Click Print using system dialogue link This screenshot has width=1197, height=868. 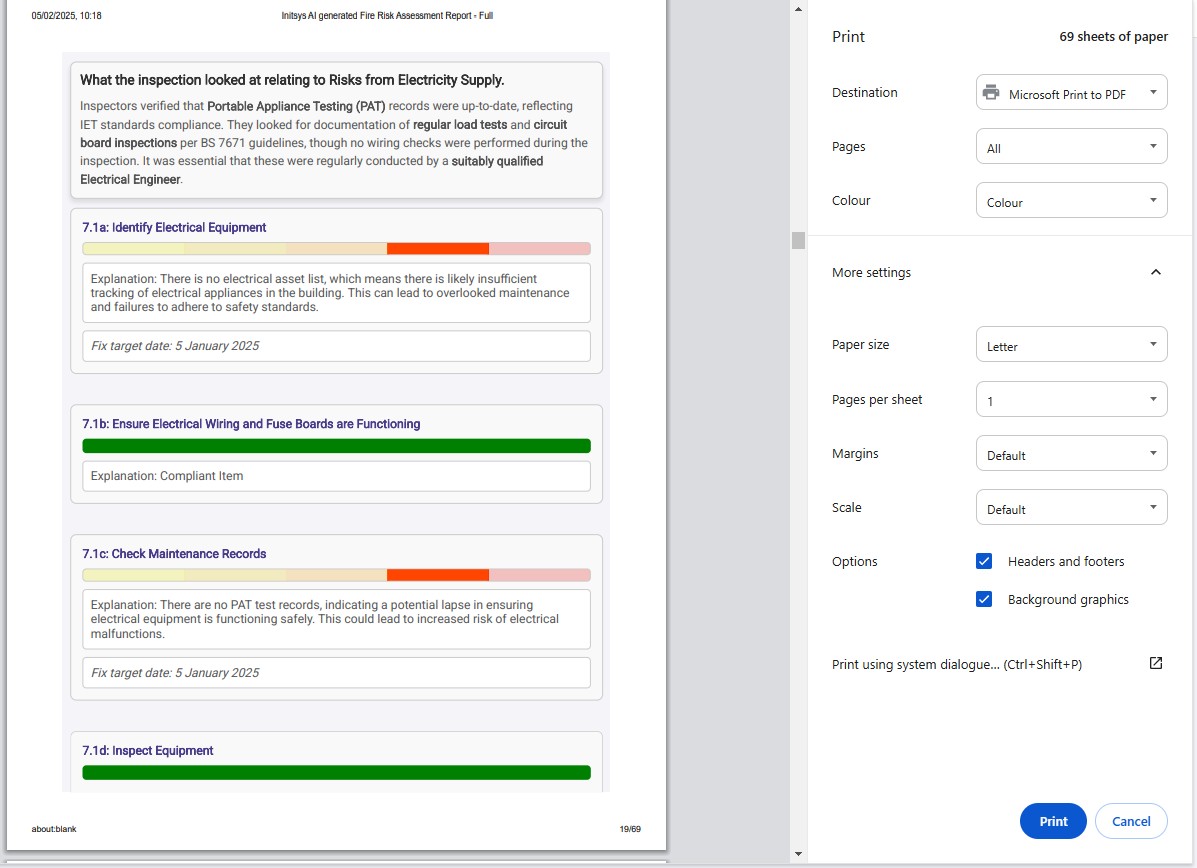click(x=957, y=664)
